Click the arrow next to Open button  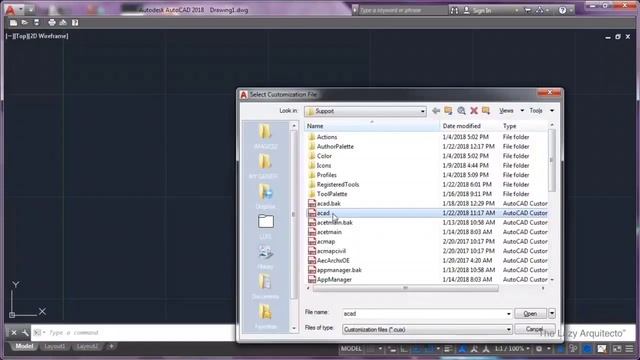(552, 313)
